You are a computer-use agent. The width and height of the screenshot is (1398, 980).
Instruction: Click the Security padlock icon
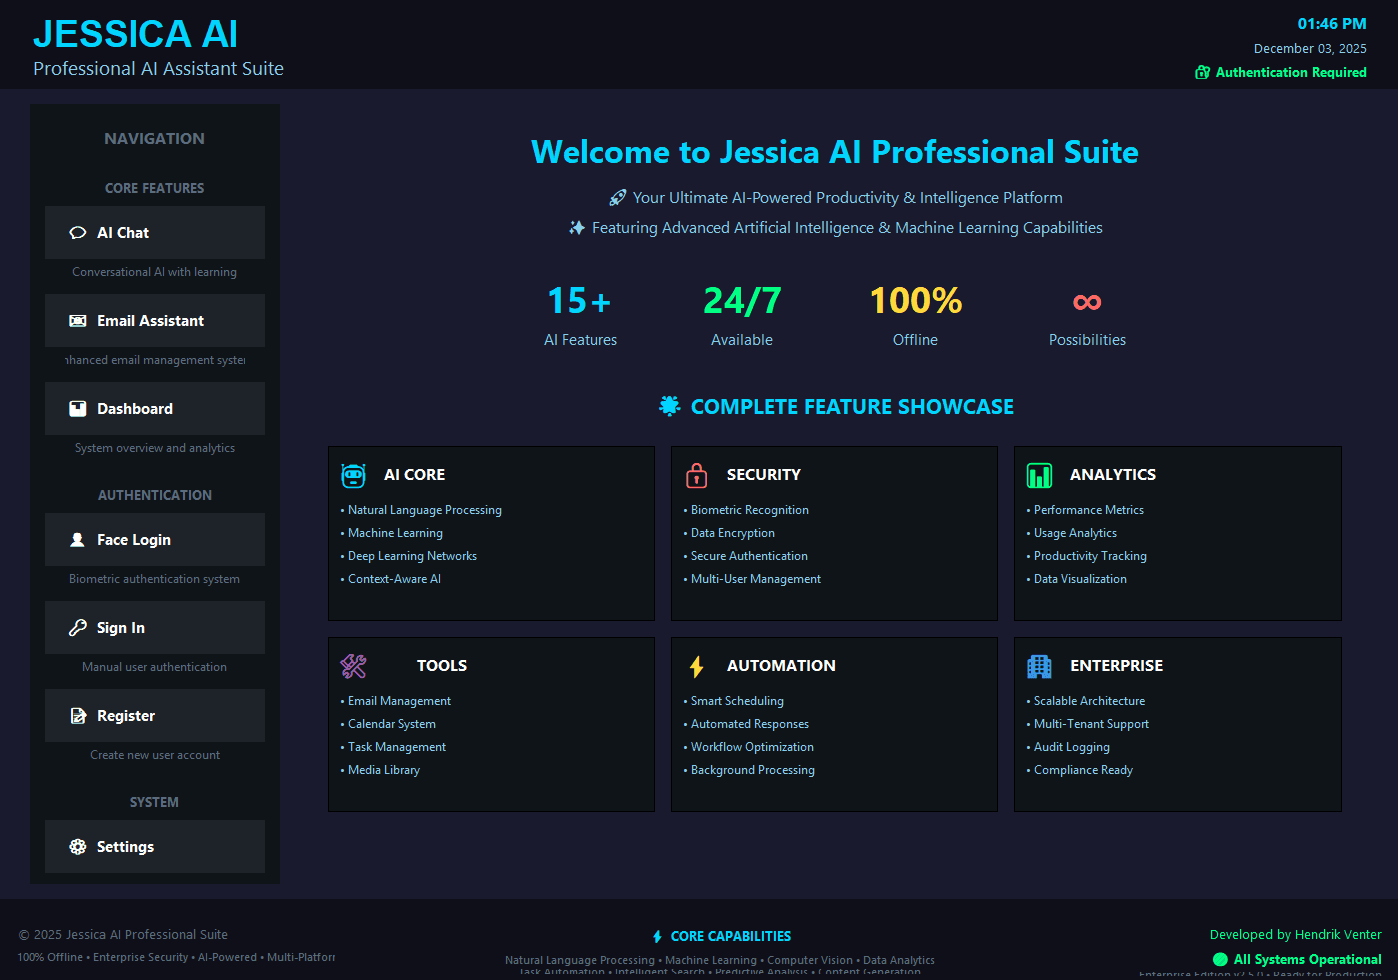pos(697,475)
